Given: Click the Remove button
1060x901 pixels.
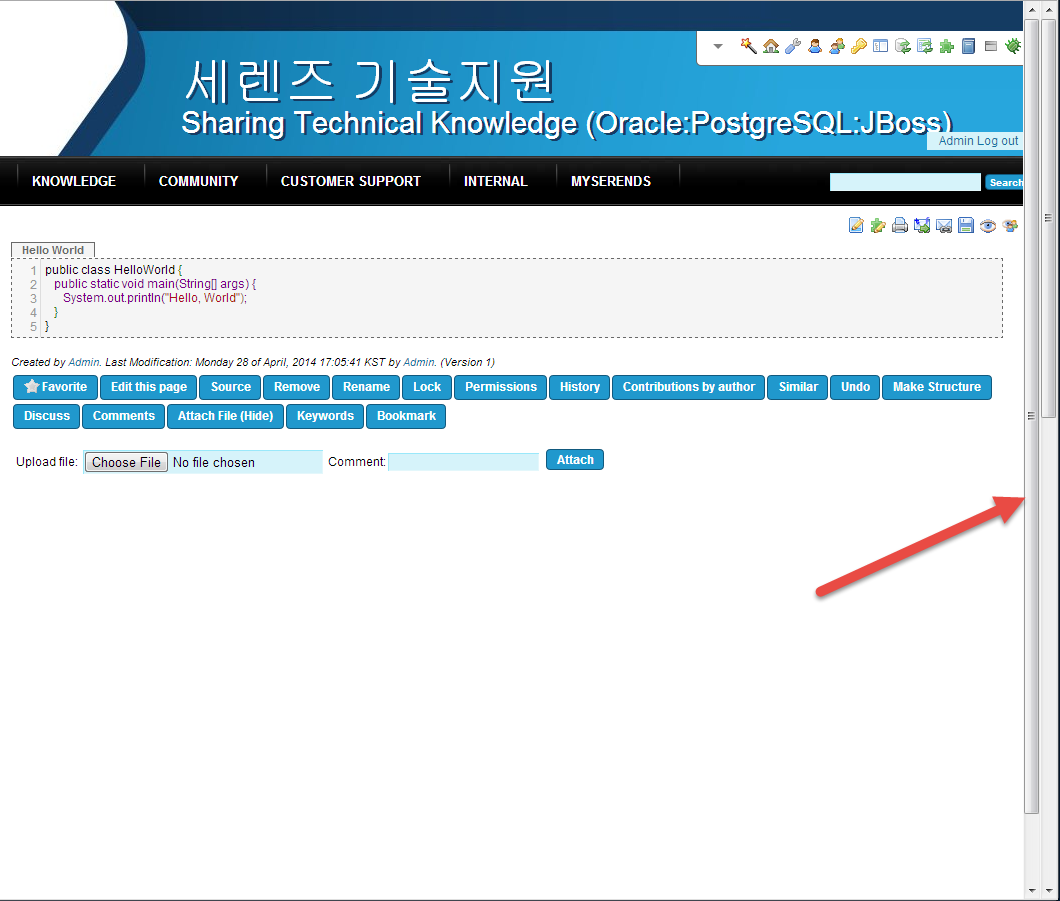Looking at the screenshot, I should coord(297,387).
